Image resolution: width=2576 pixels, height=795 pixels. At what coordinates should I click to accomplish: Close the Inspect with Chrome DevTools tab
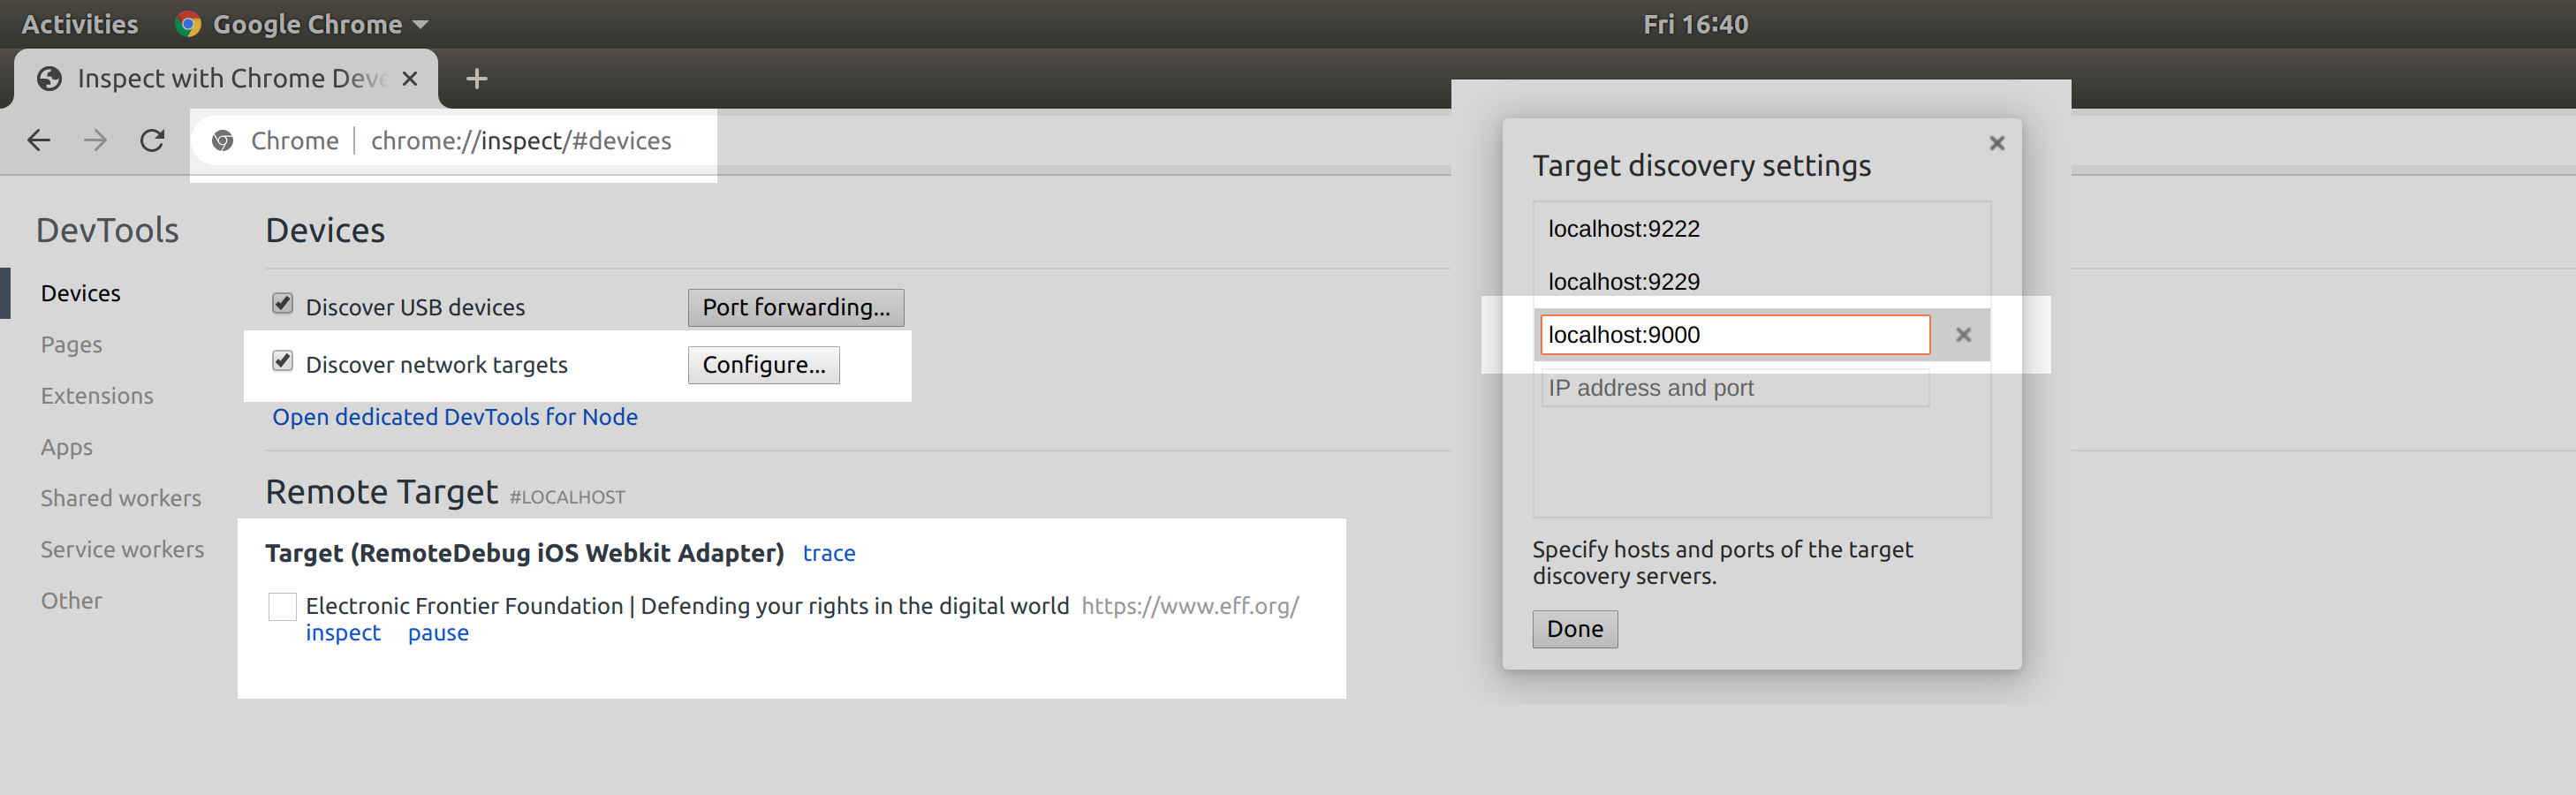click(409, 78)
